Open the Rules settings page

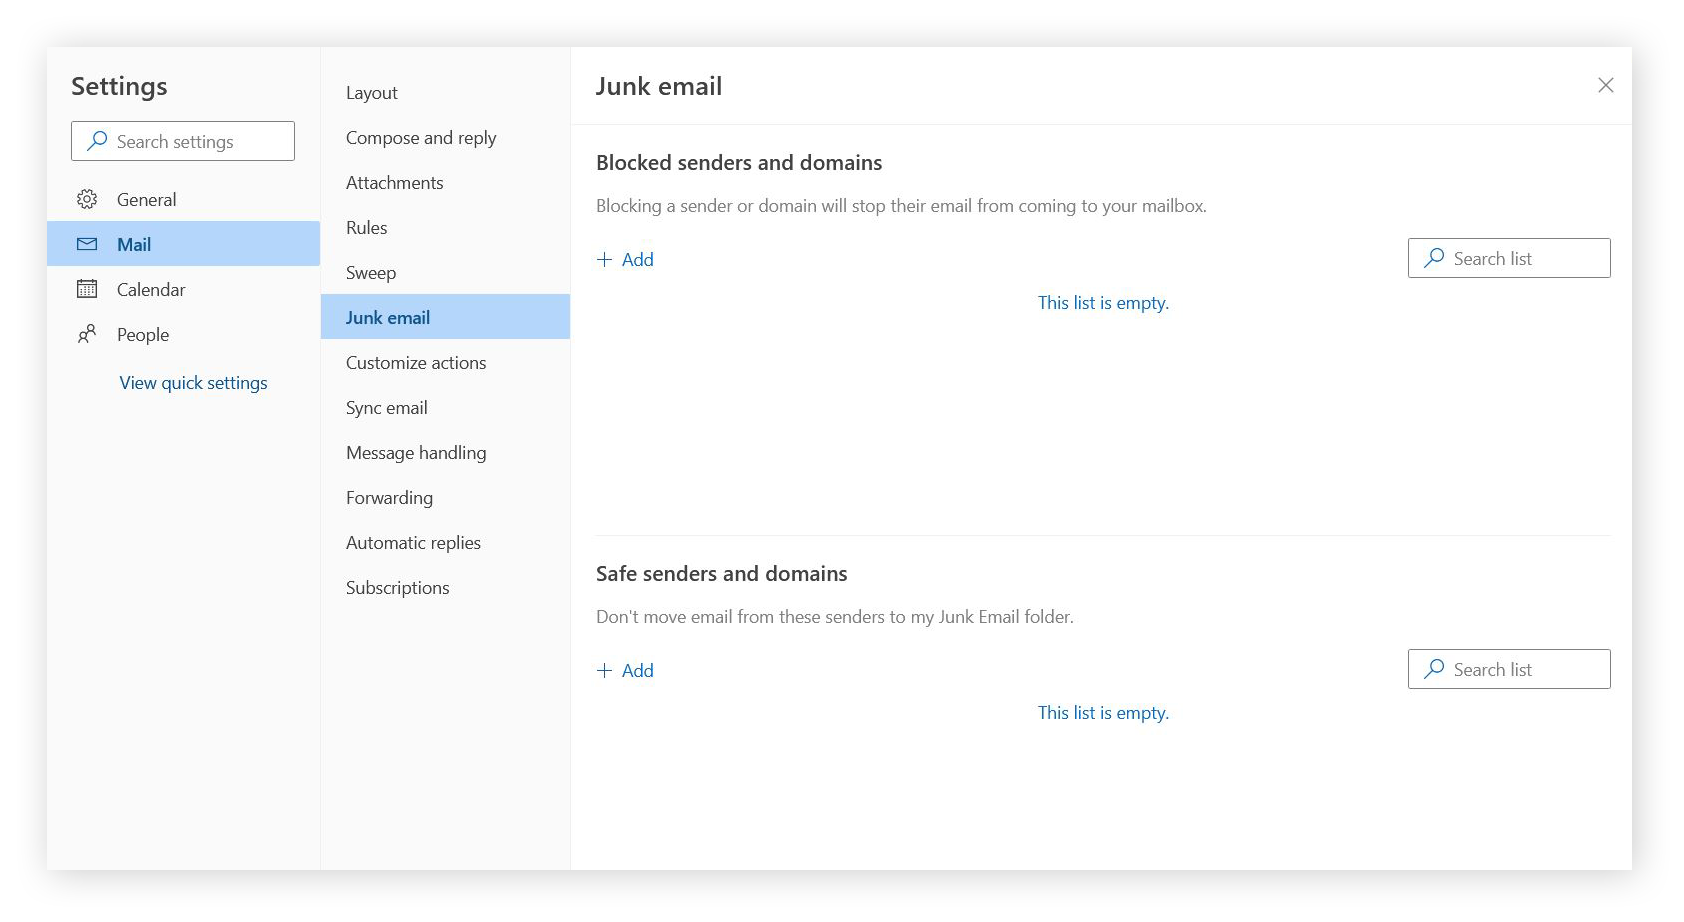tap(366, 227)
